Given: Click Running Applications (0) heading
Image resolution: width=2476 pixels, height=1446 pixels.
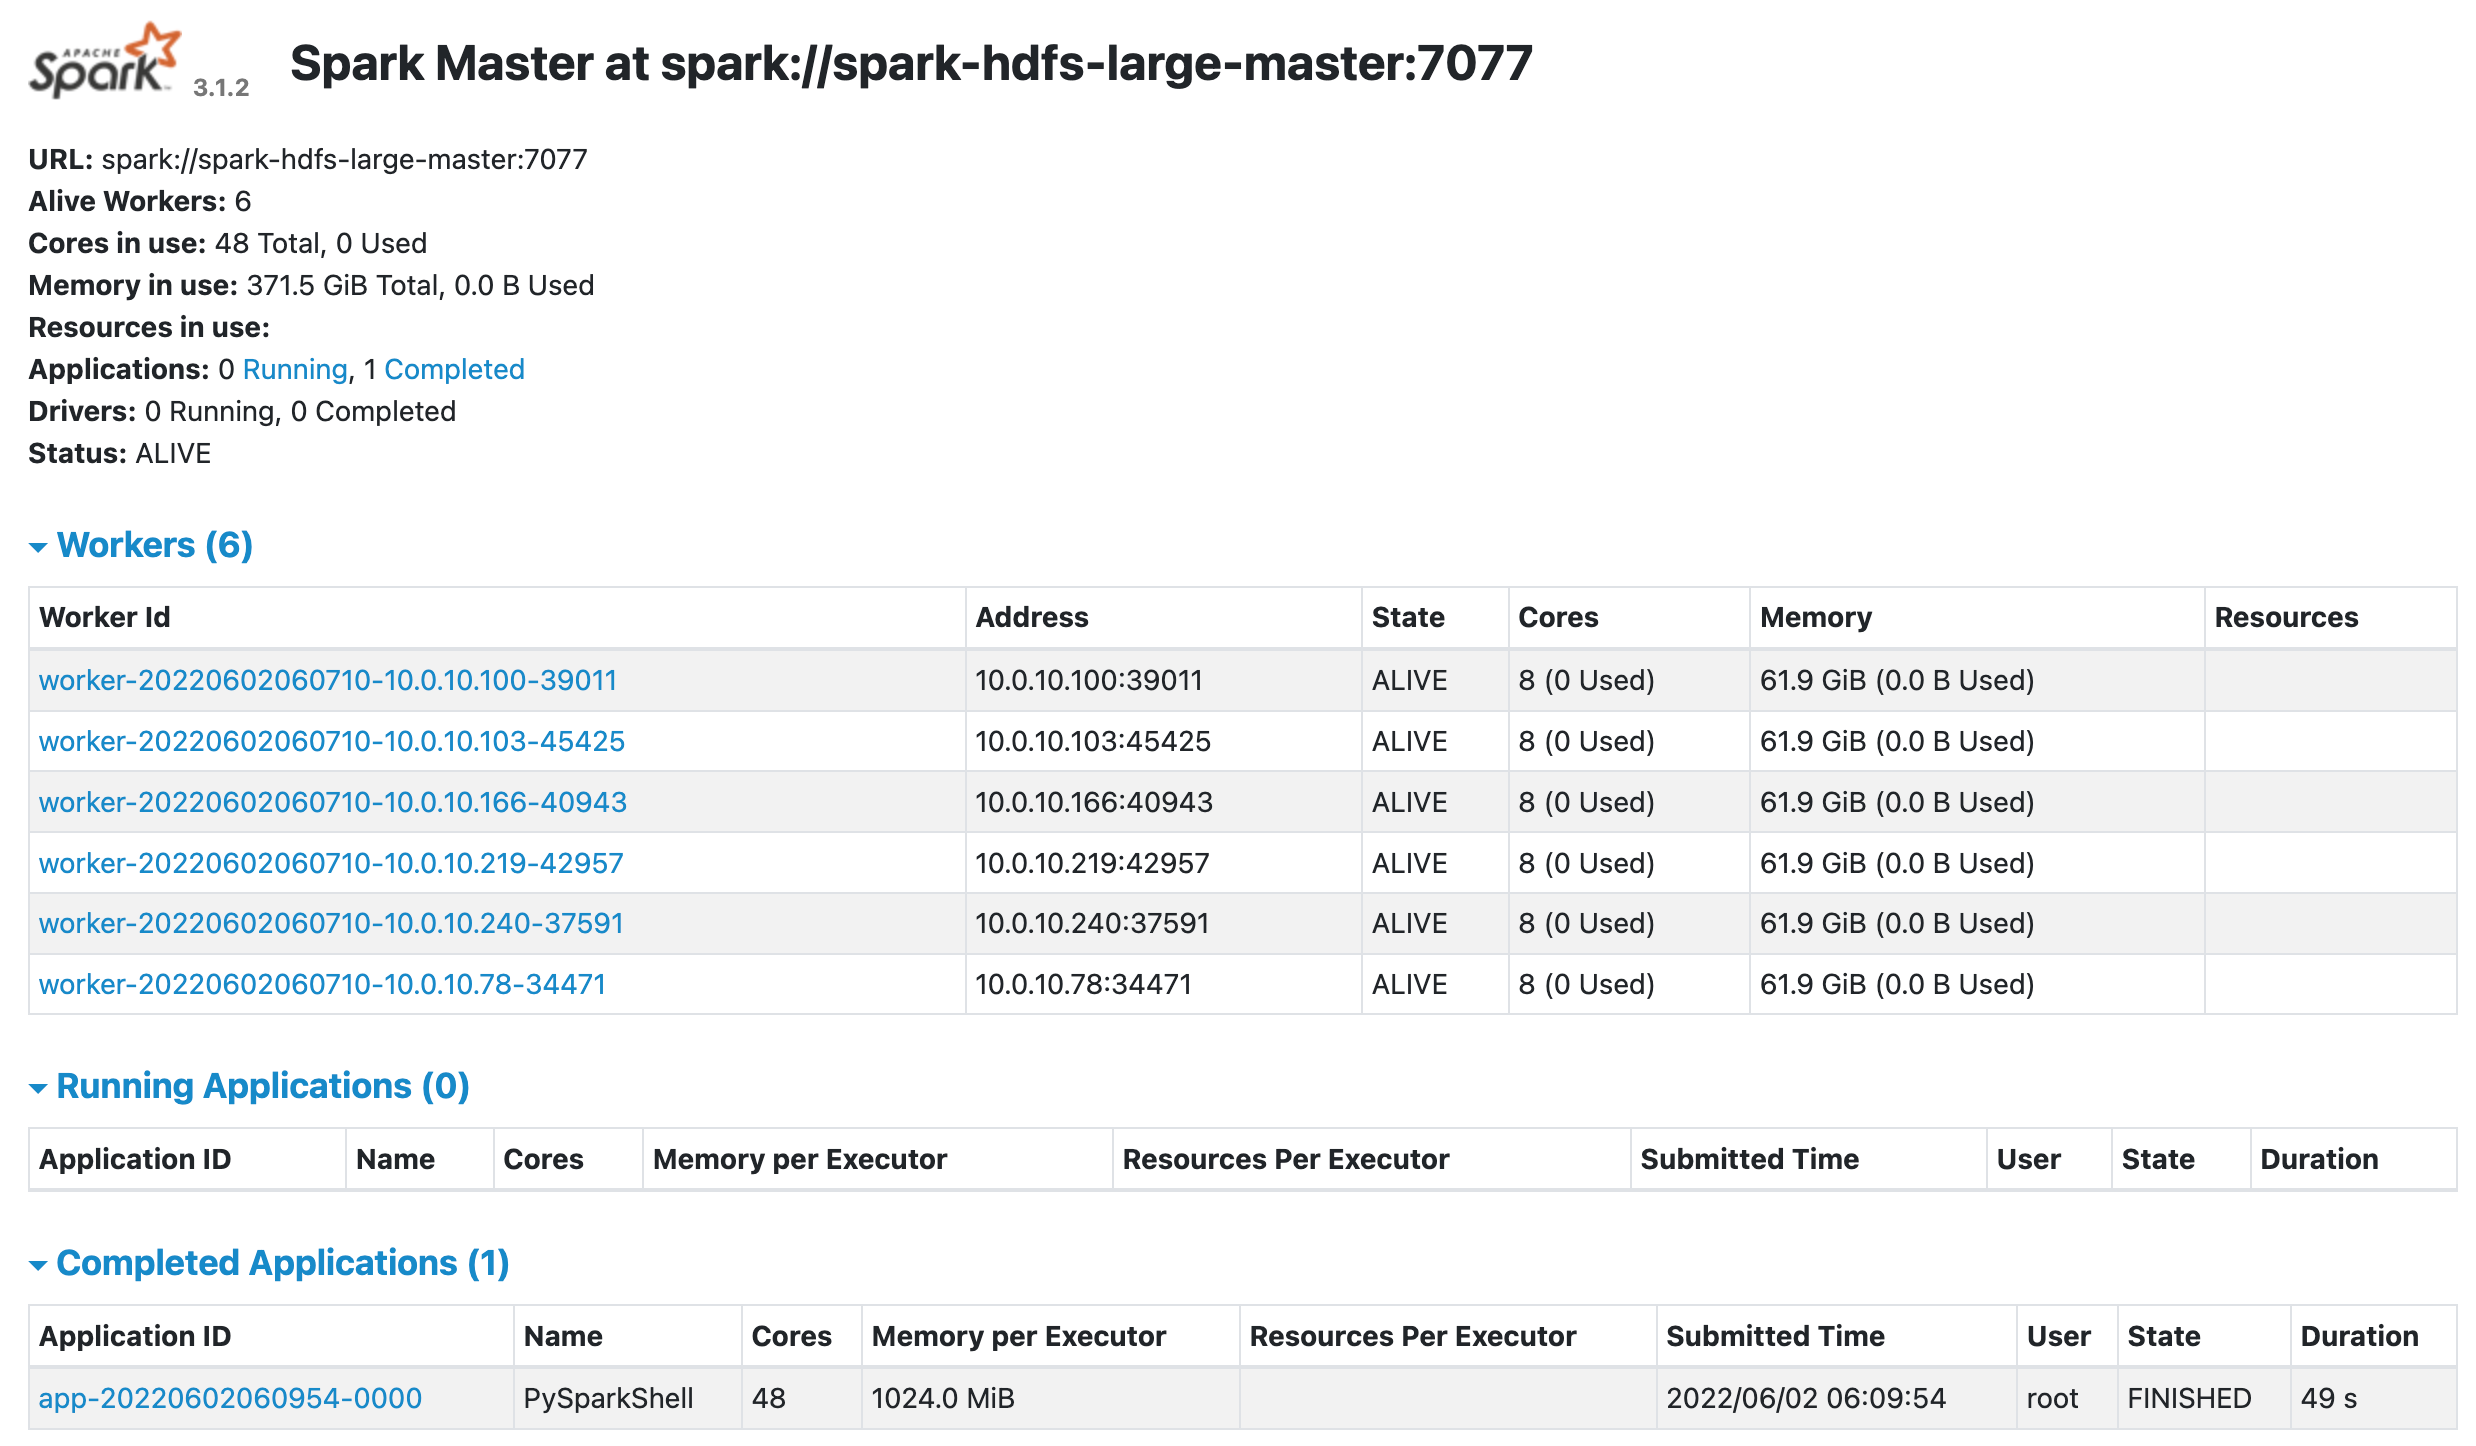Looking at the screenshot, I should click(x=263, y=1086).
